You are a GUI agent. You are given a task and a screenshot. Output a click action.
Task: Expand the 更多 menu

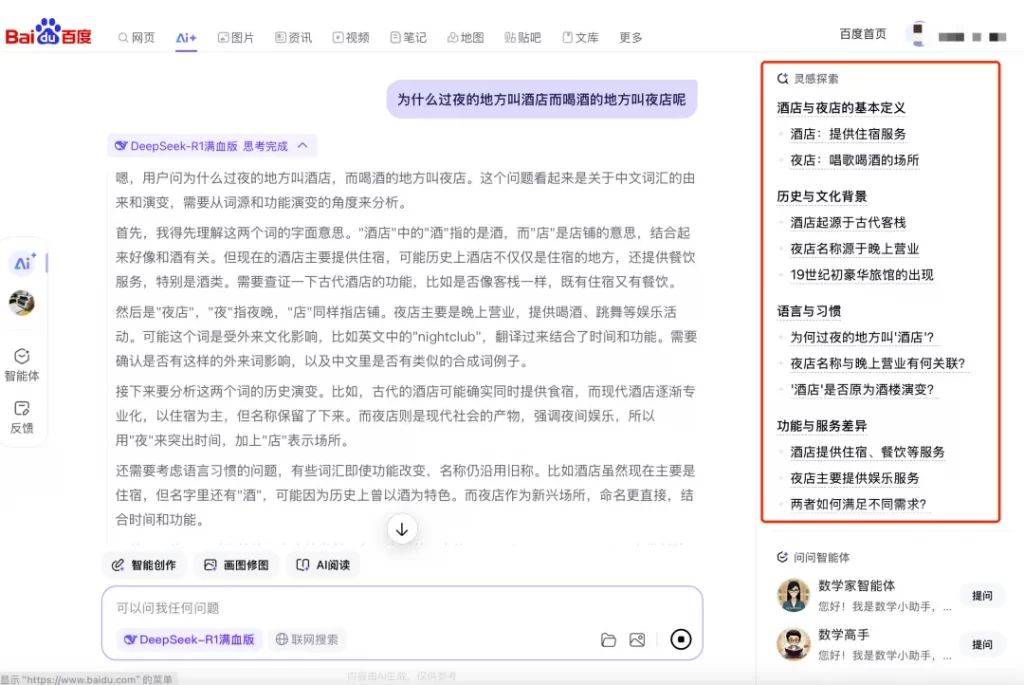[631, 38]
